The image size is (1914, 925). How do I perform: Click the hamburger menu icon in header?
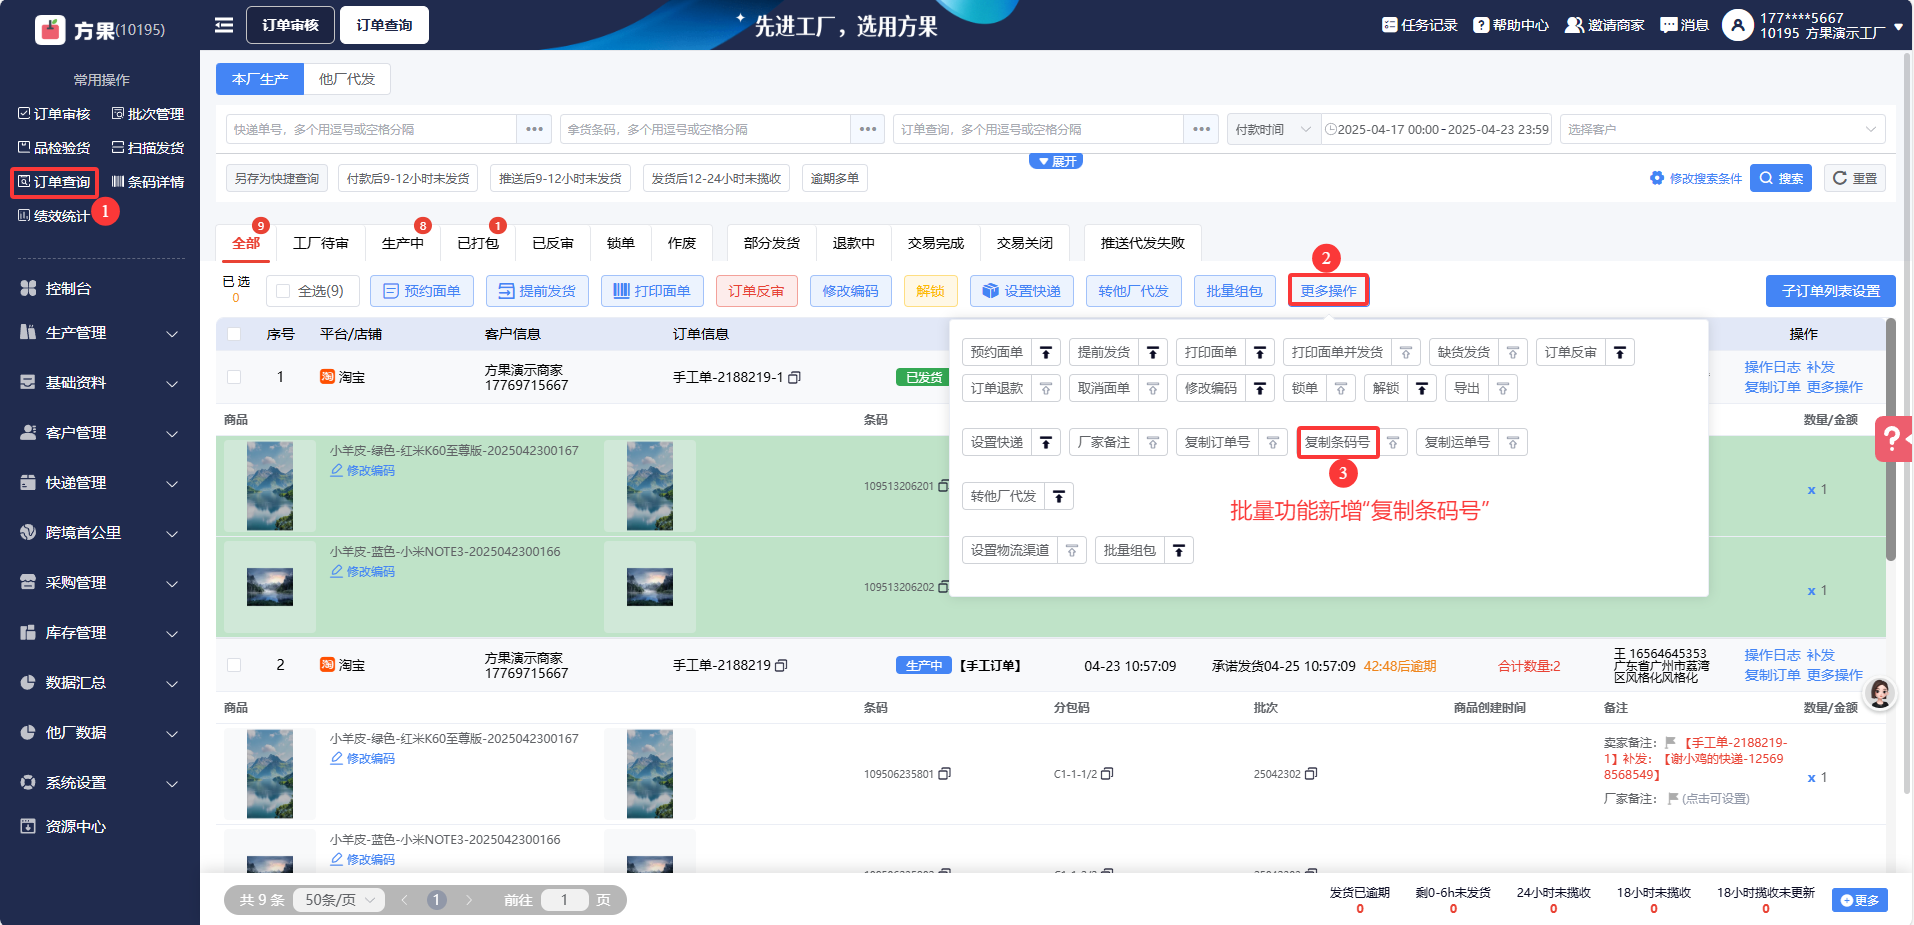224,25
